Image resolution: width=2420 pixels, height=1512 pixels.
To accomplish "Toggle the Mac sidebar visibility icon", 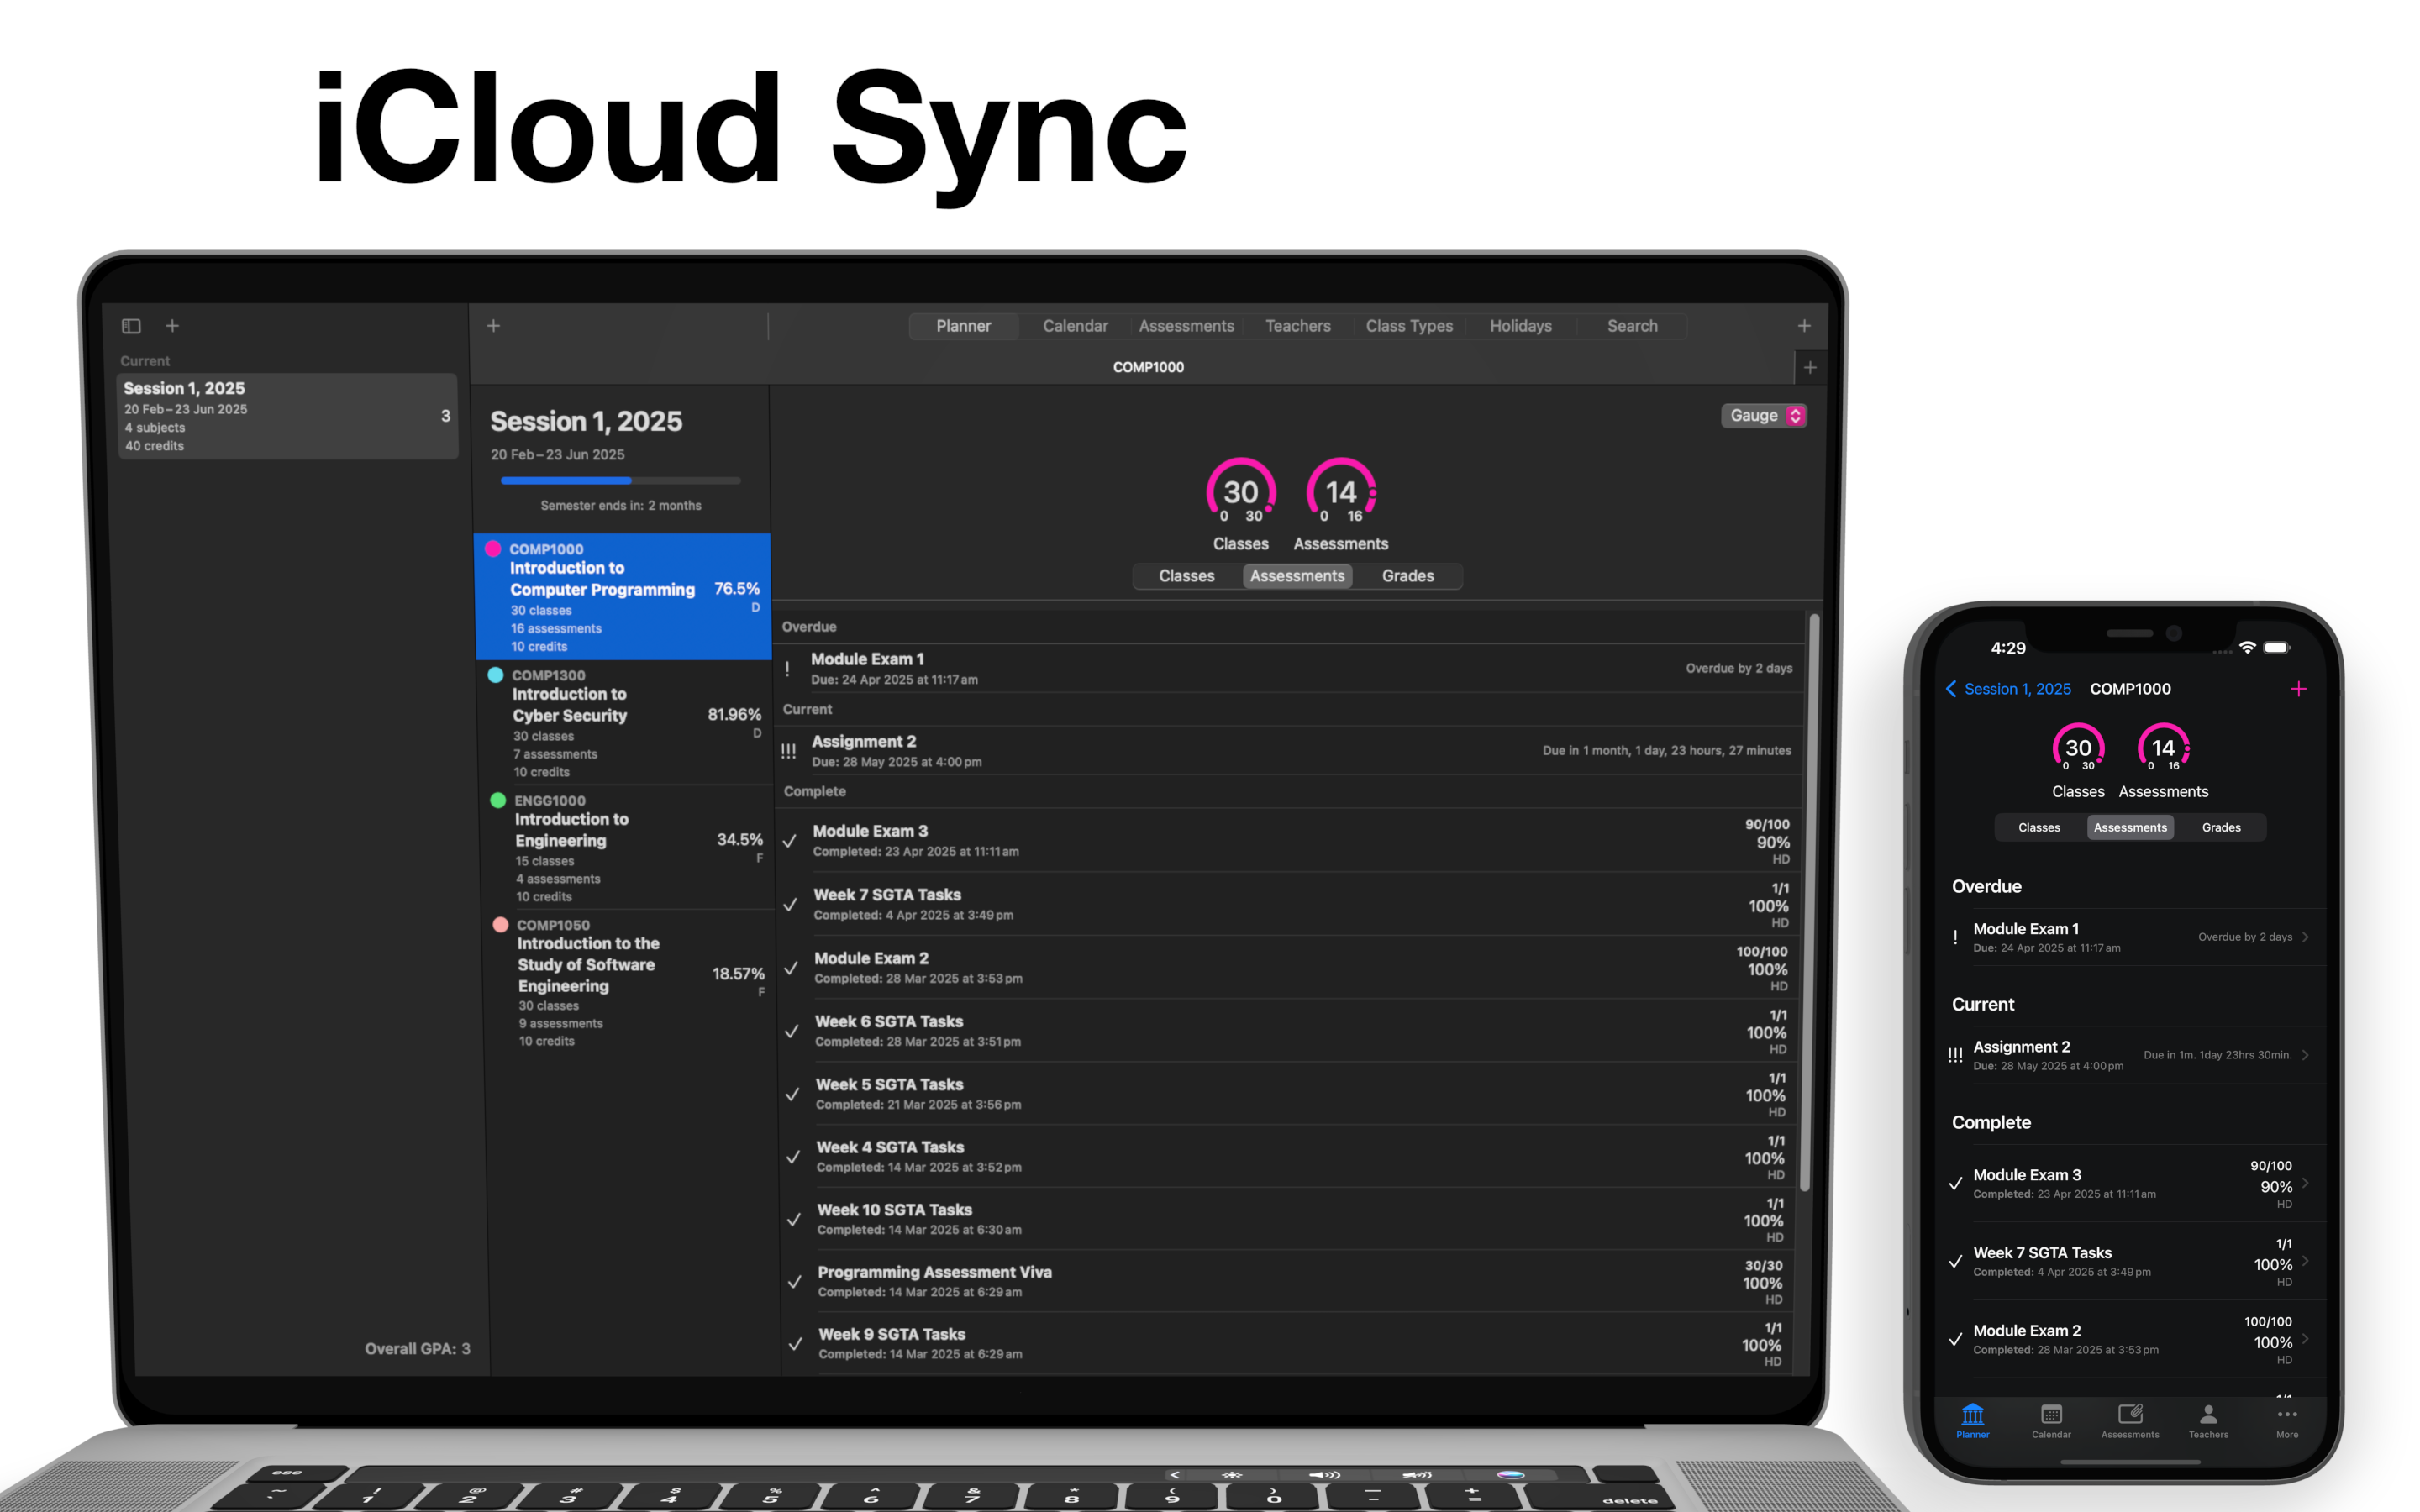I will [131, 326].
